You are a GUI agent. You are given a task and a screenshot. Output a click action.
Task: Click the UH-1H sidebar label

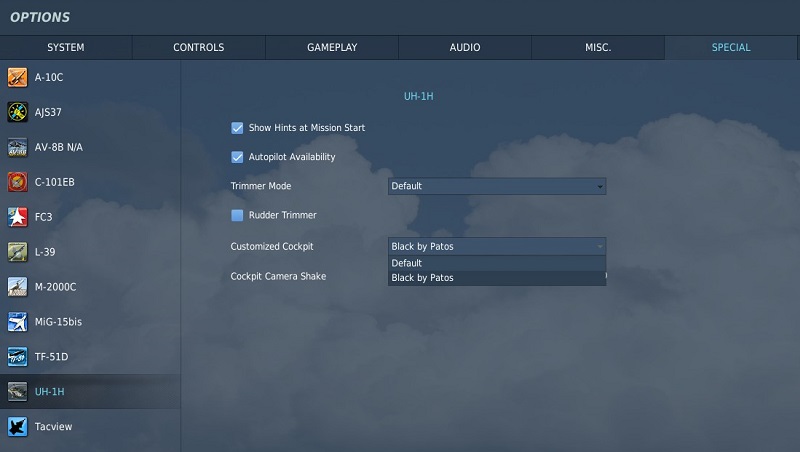click(x=49, y=392)
